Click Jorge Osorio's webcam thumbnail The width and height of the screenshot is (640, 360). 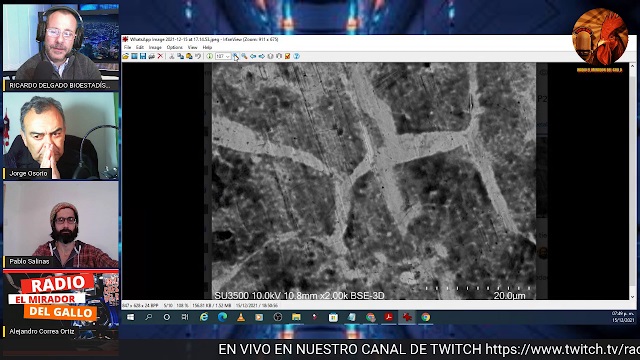tap(61, 136)
